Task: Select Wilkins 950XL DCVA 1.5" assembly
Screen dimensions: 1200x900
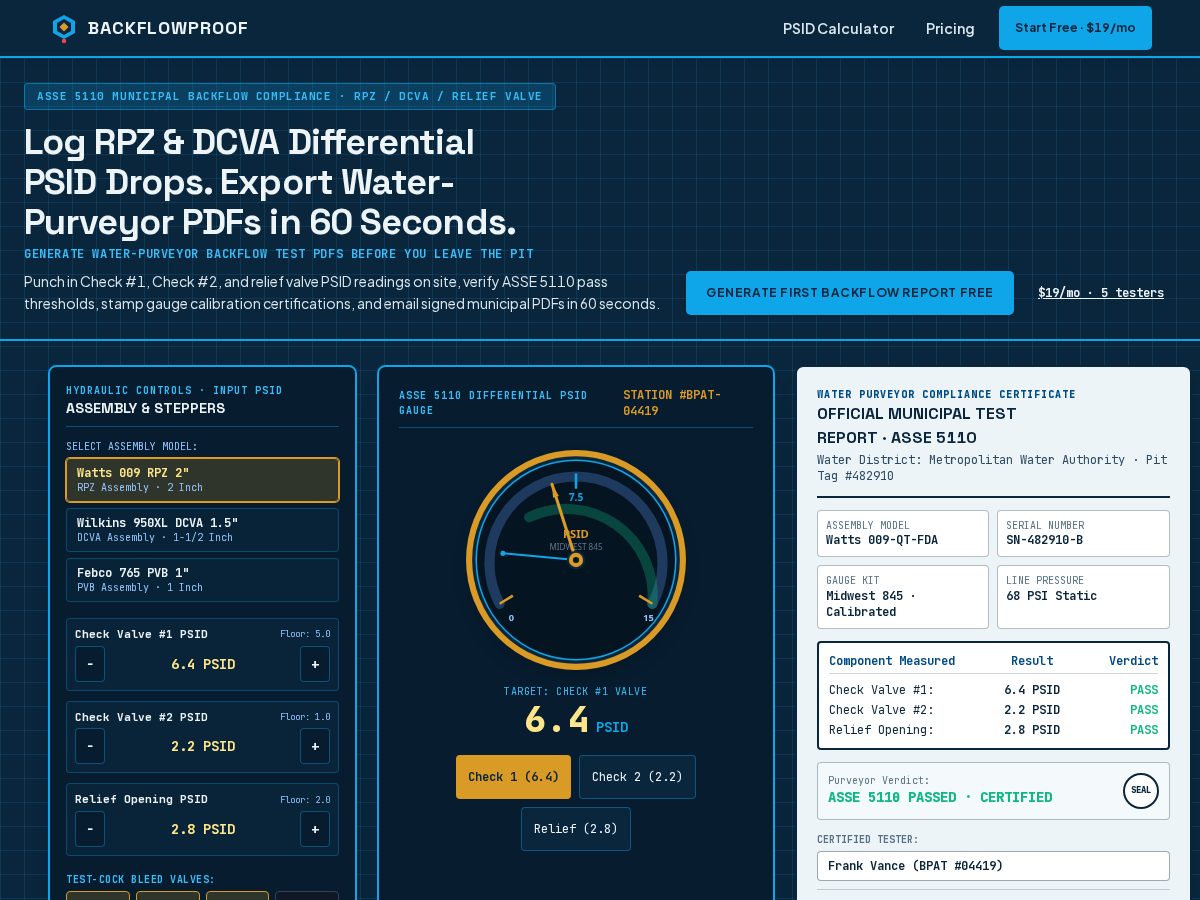Action: pyautogui.click(x=202, y=530)
